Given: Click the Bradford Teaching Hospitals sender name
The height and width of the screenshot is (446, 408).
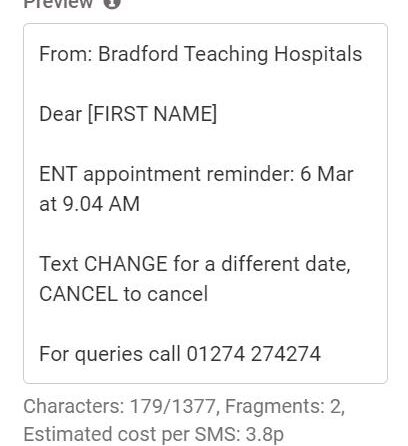Looking at the screenshot, I should pos(230,54).
